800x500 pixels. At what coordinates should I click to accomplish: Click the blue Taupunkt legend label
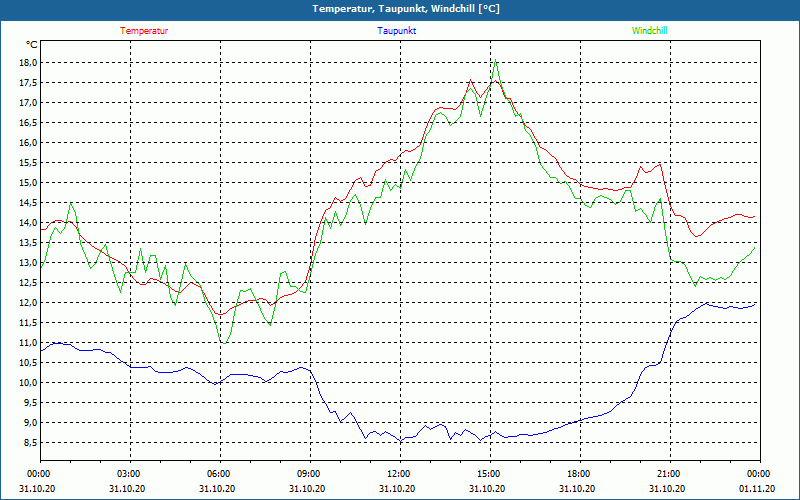point(396,31)
